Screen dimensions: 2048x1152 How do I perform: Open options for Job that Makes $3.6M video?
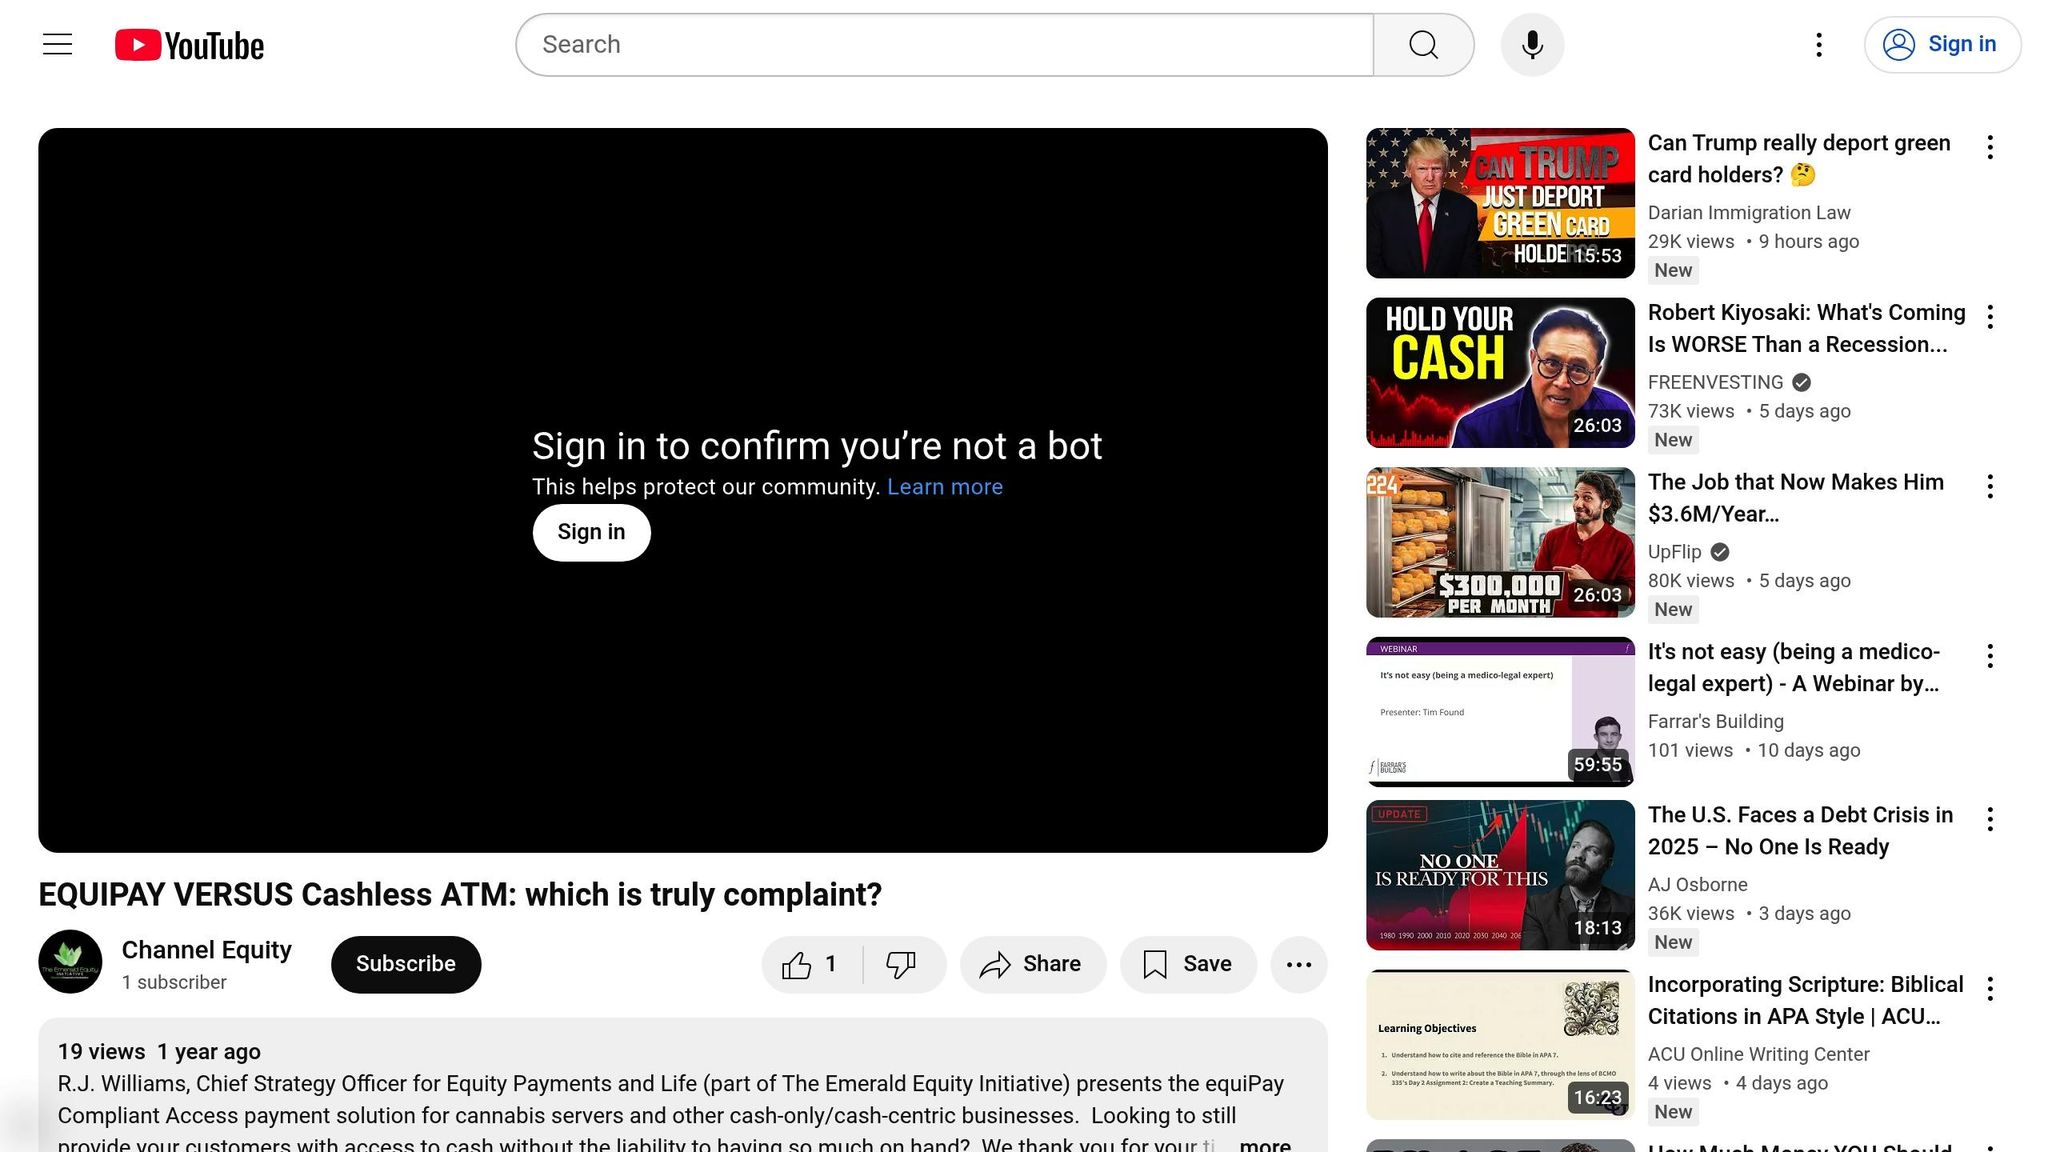pos(1990,487)
